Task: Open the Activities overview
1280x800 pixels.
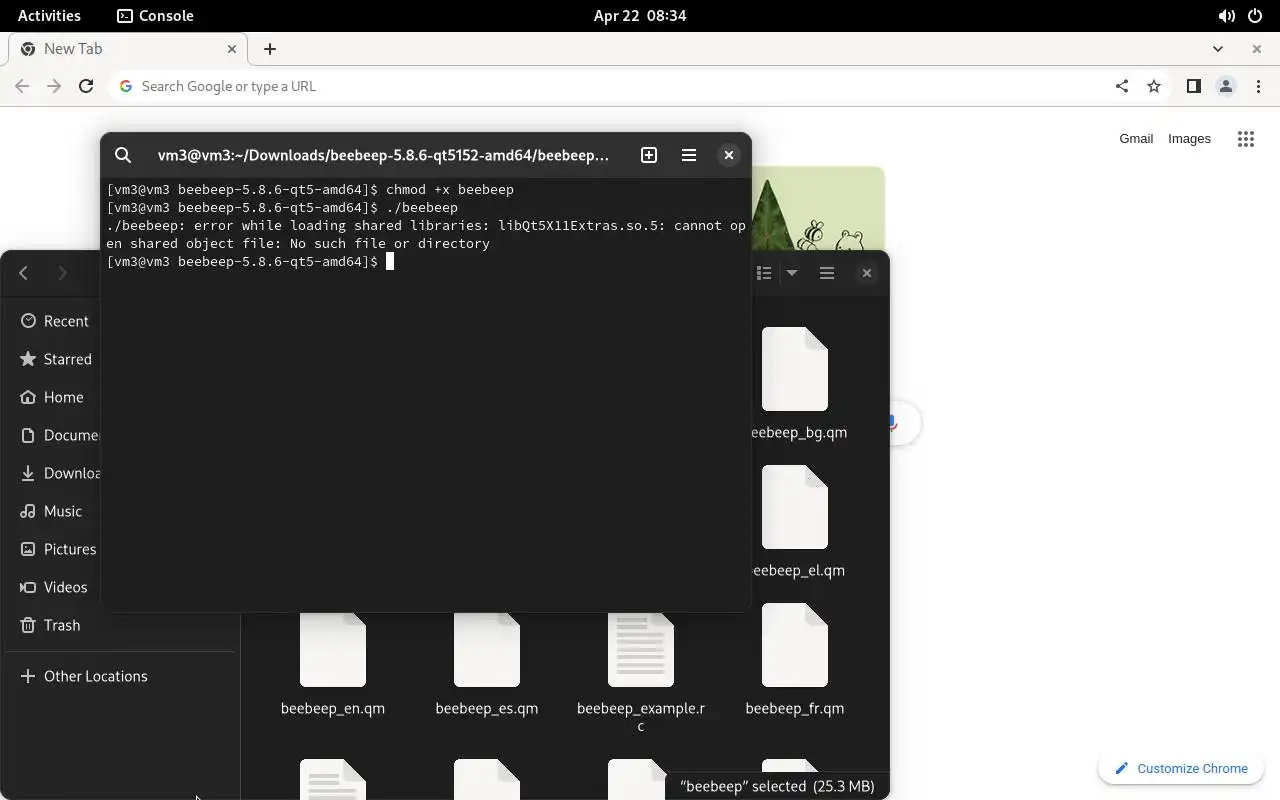Action: point(49,16)
